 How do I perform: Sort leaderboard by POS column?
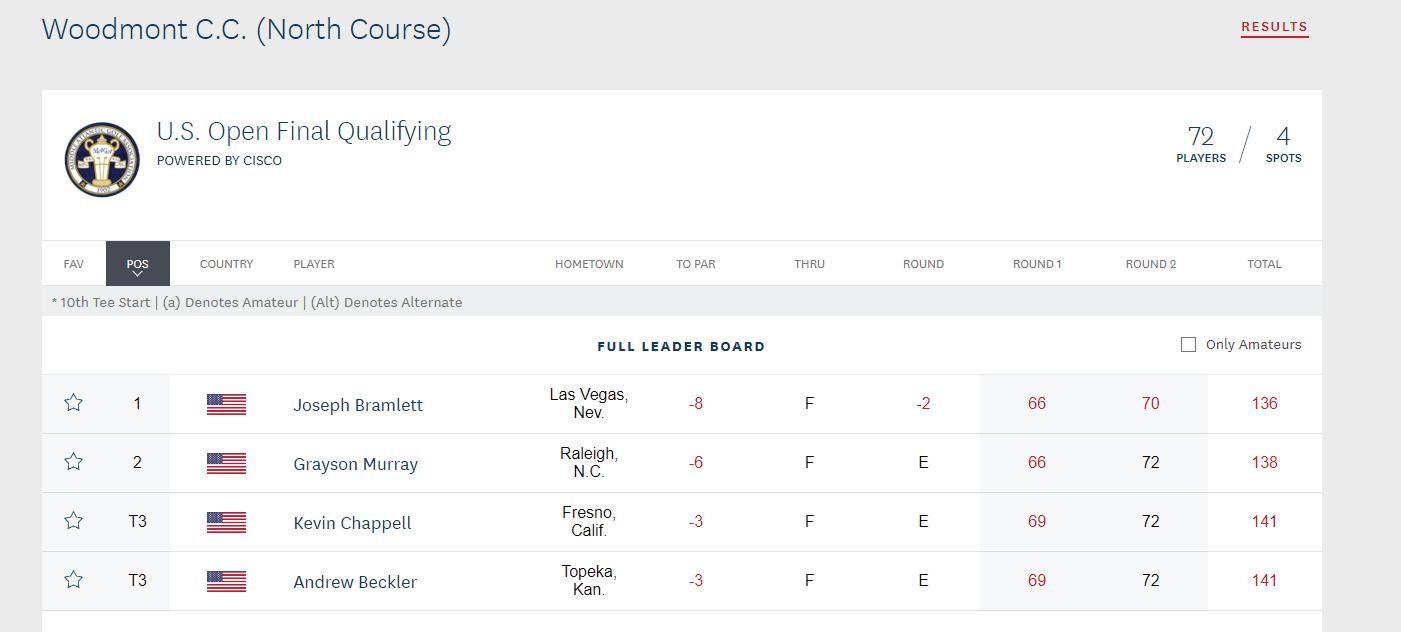click(138, 264)
